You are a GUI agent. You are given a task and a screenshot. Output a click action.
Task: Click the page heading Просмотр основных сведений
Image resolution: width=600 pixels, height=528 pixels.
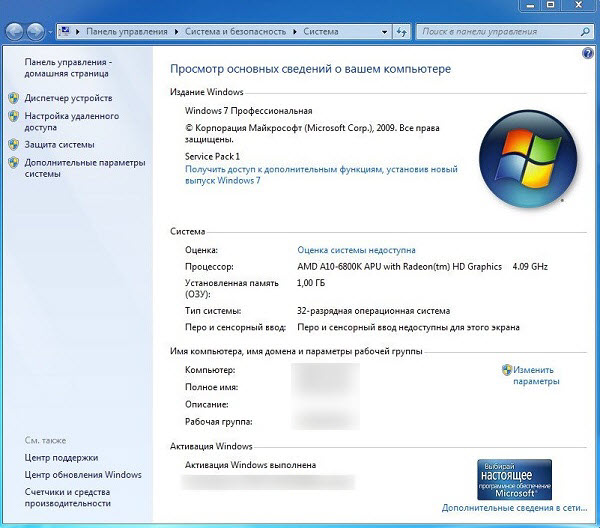[310, 69]
